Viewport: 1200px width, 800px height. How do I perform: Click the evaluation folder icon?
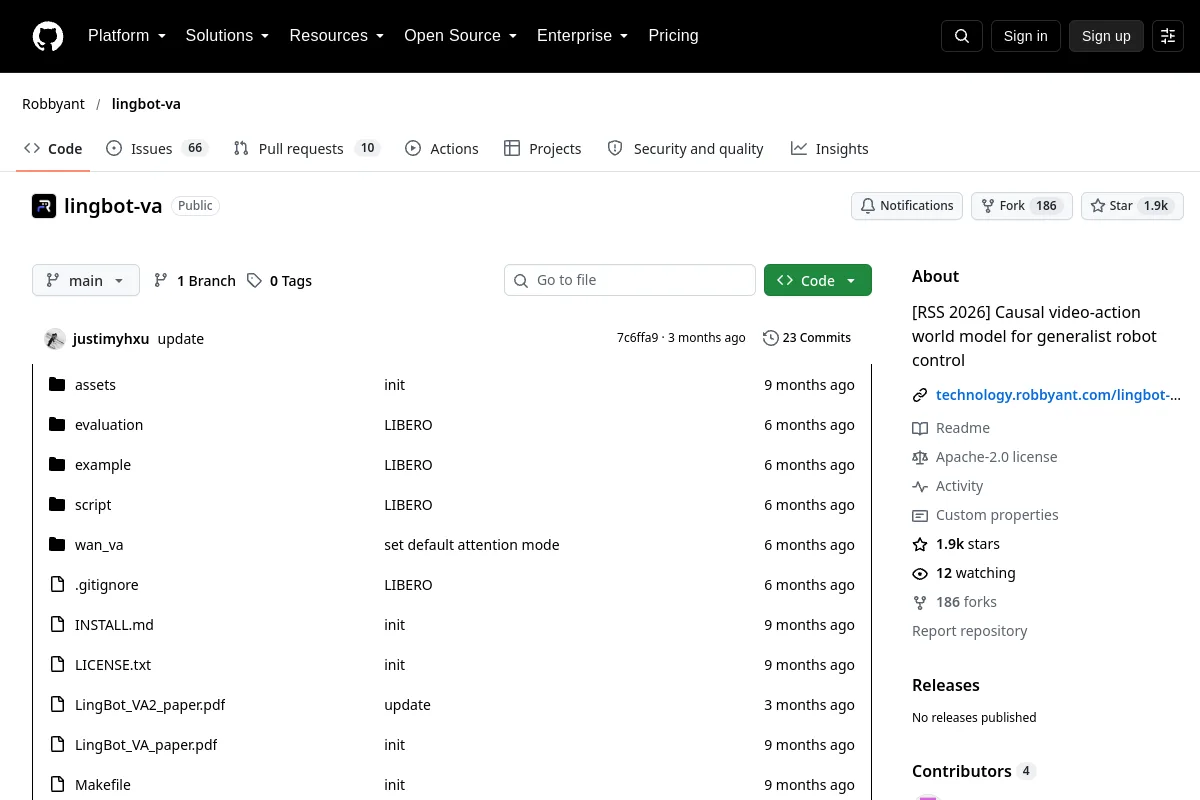point(57,425)
